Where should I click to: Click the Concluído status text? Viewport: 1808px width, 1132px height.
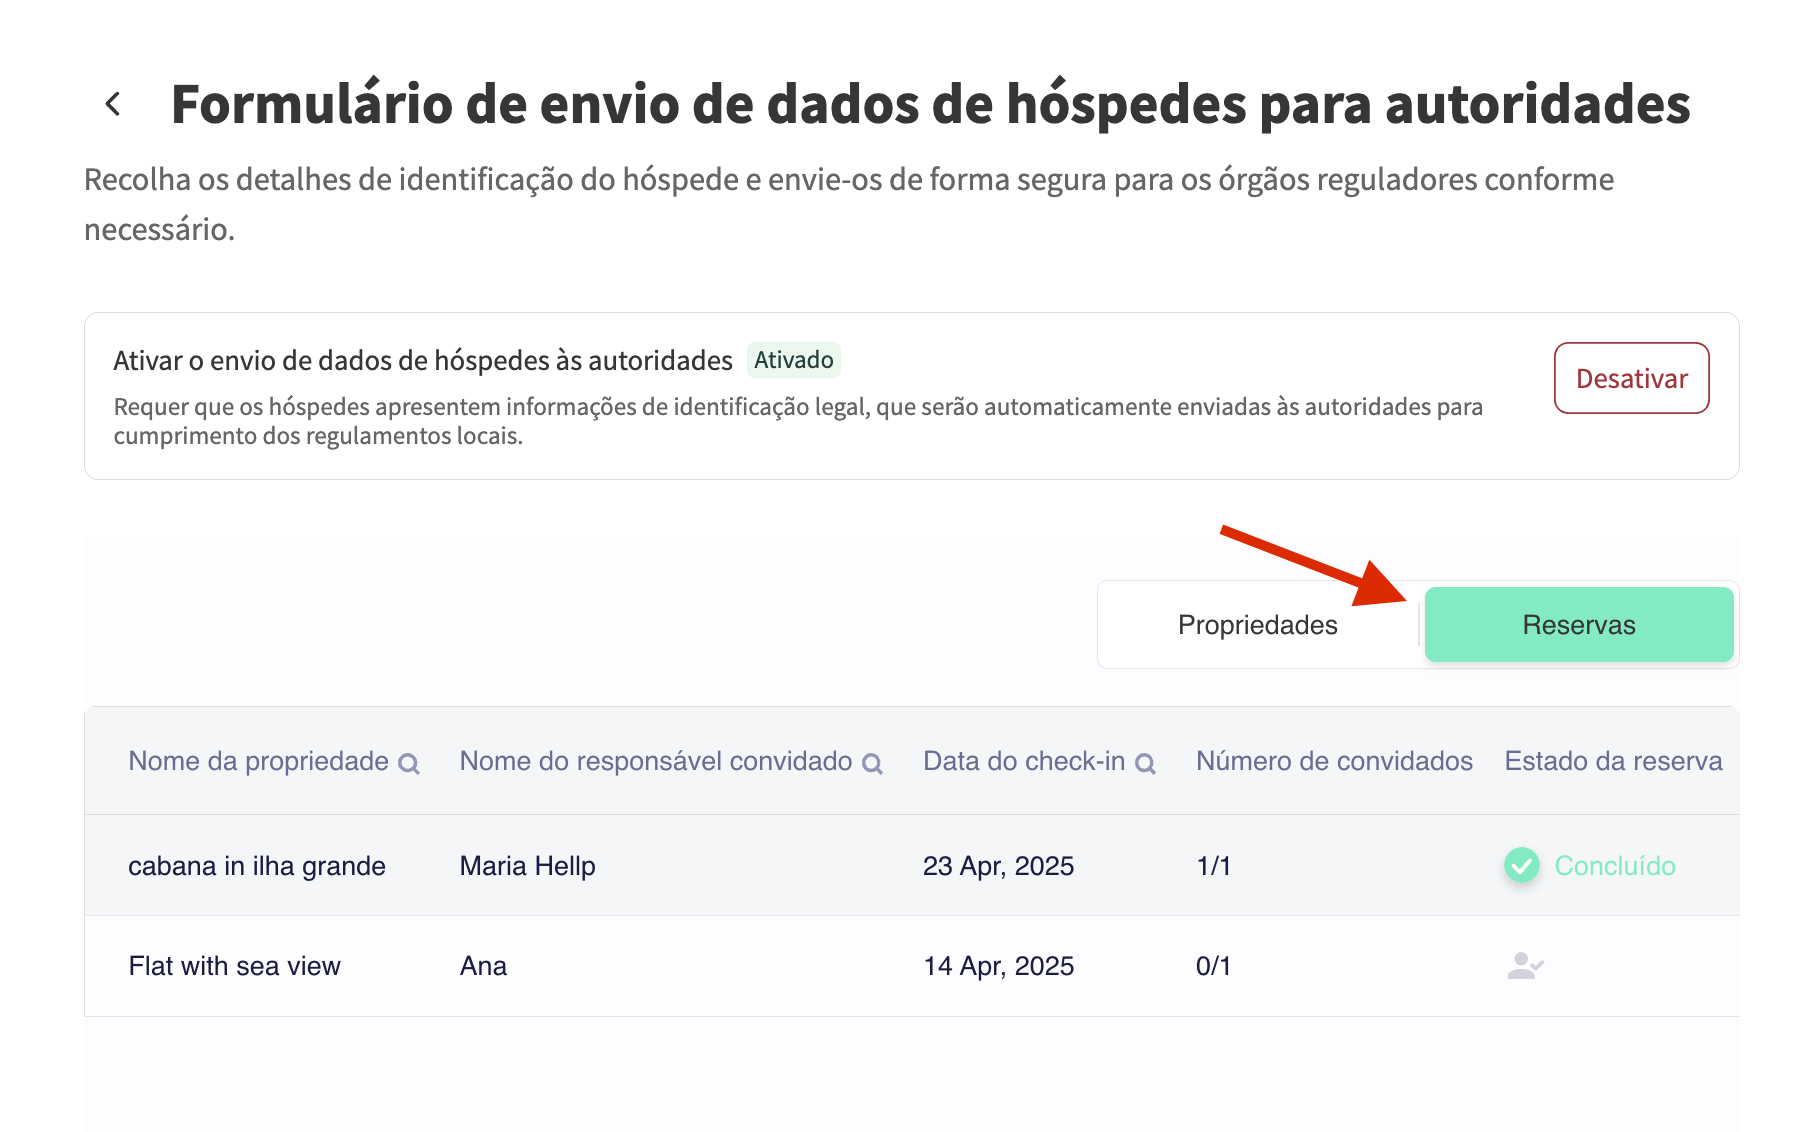tap(1614, 866)
